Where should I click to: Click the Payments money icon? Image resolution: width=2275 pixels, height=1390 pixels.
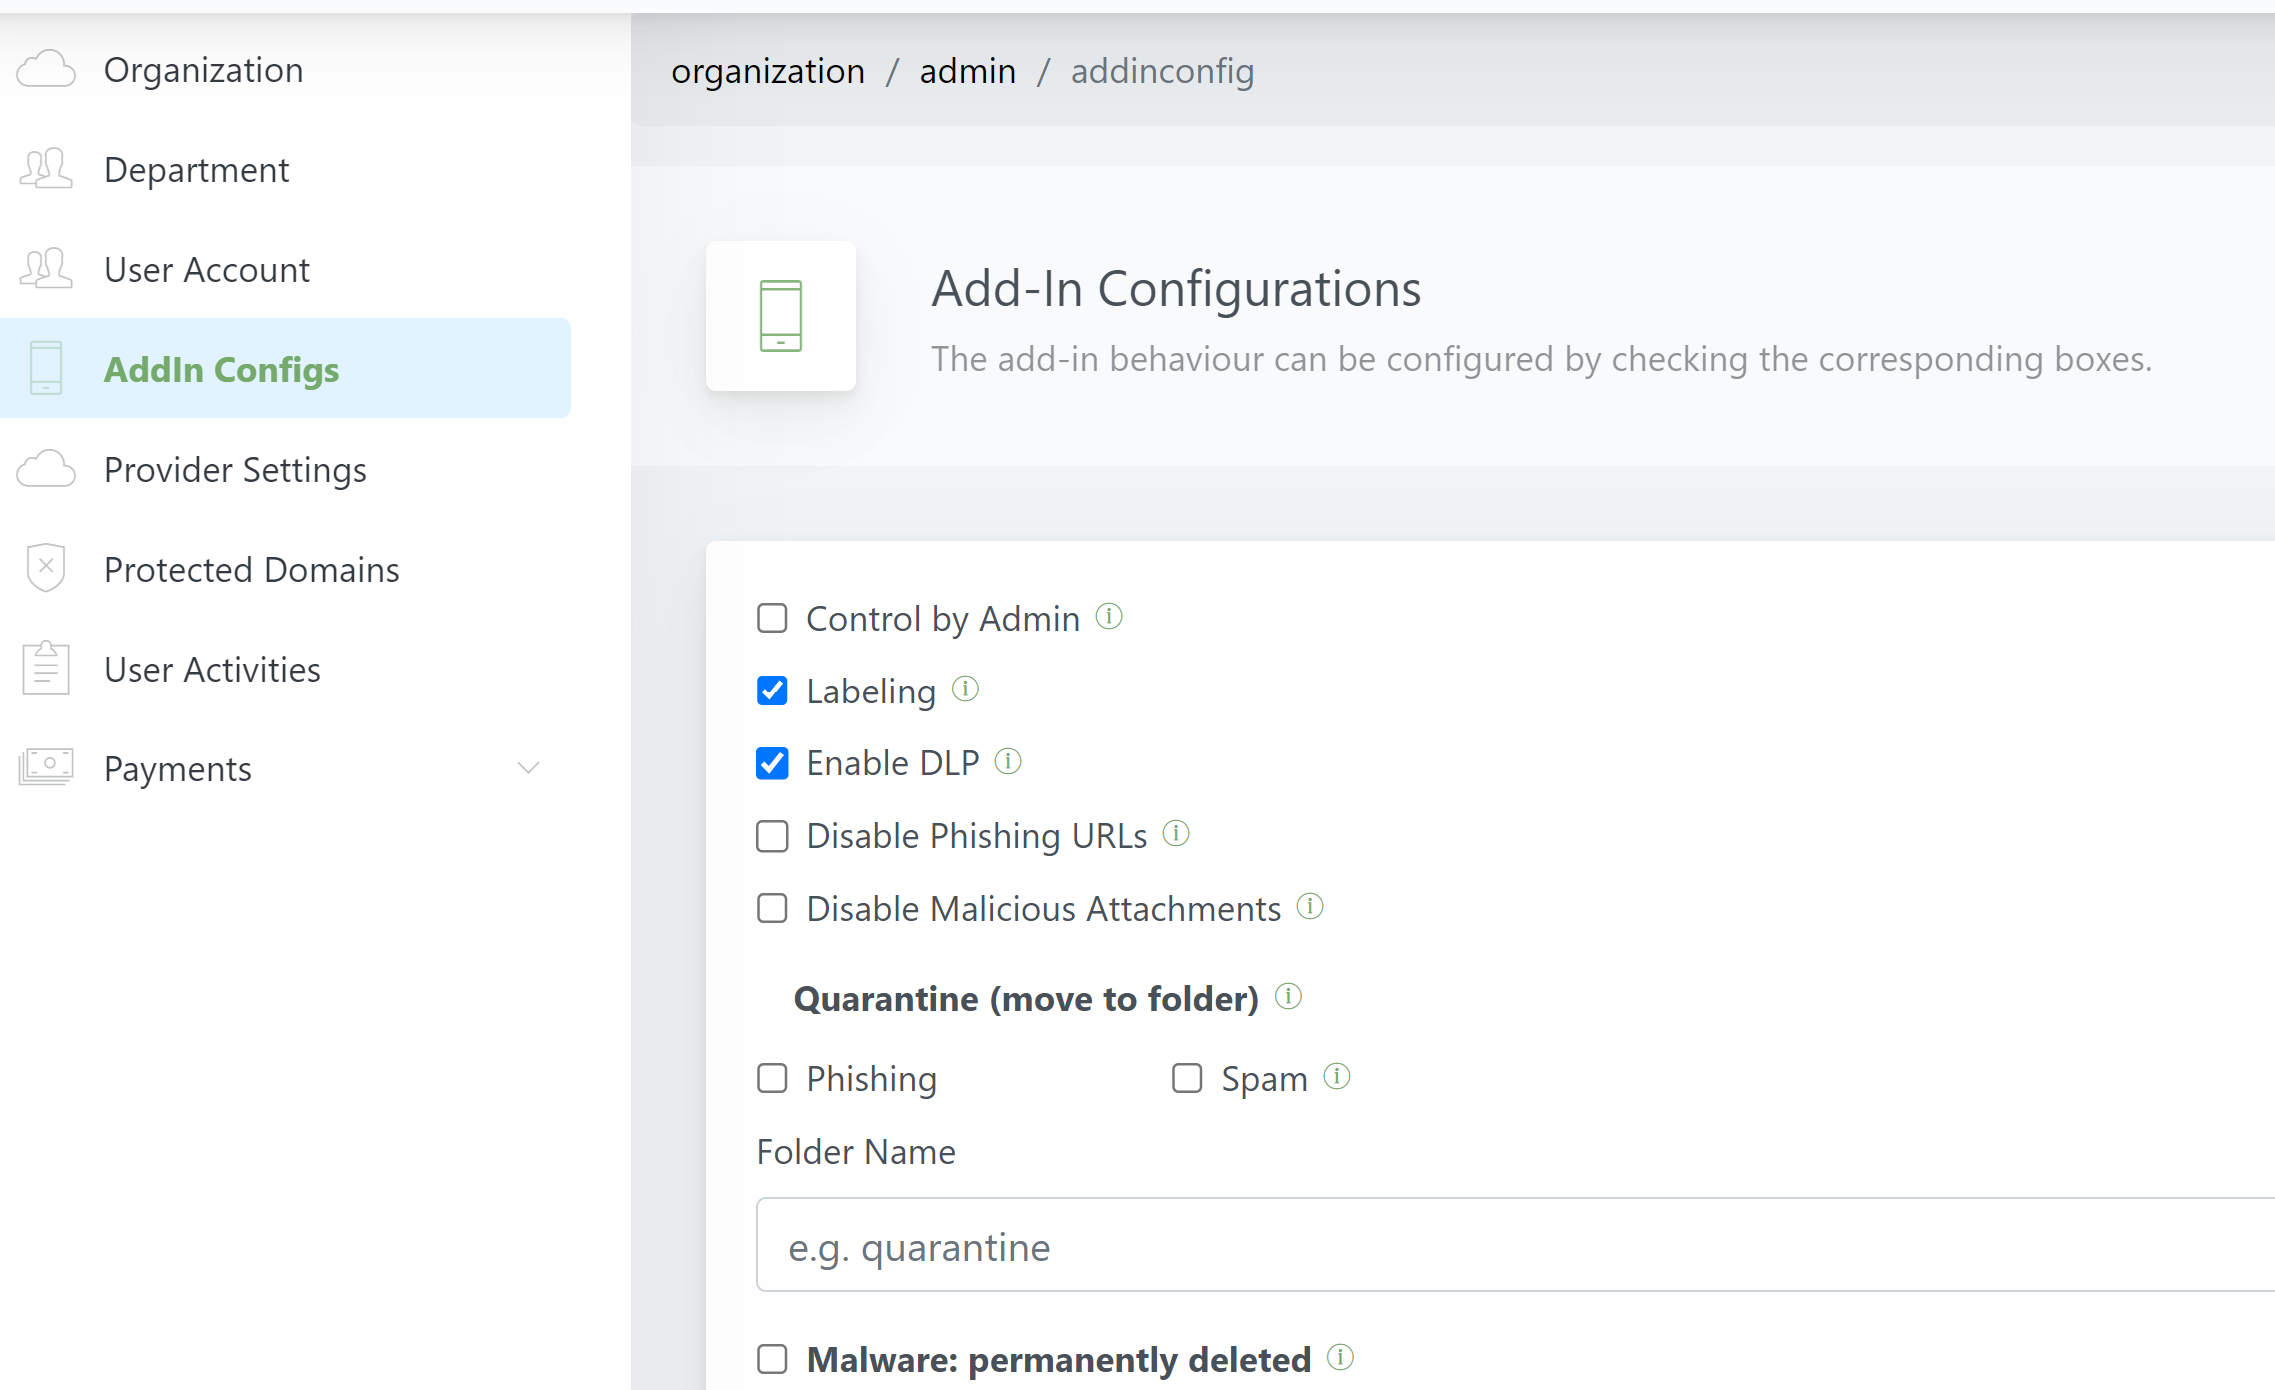[46, 767]
